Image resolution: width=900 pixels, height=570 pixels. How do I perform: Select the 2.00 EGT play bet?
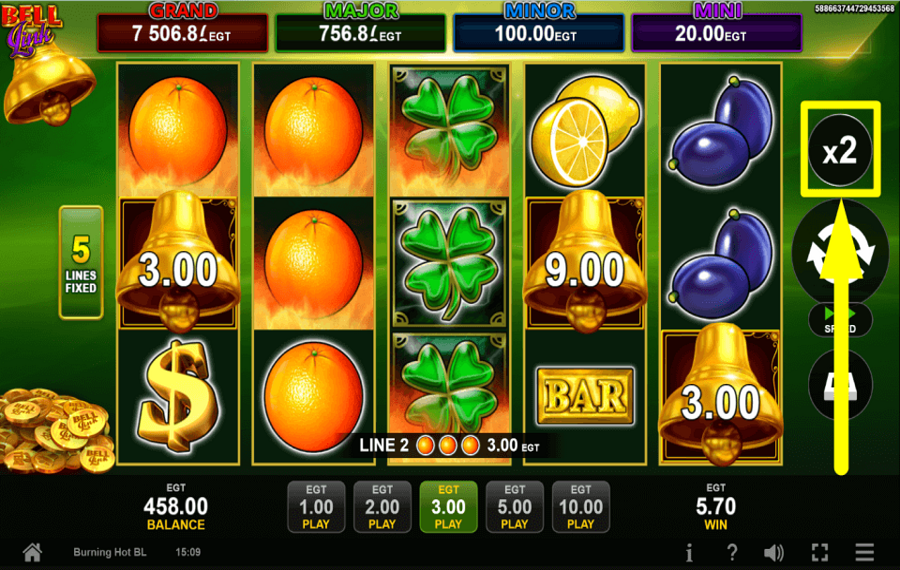[x=382, y=507]
